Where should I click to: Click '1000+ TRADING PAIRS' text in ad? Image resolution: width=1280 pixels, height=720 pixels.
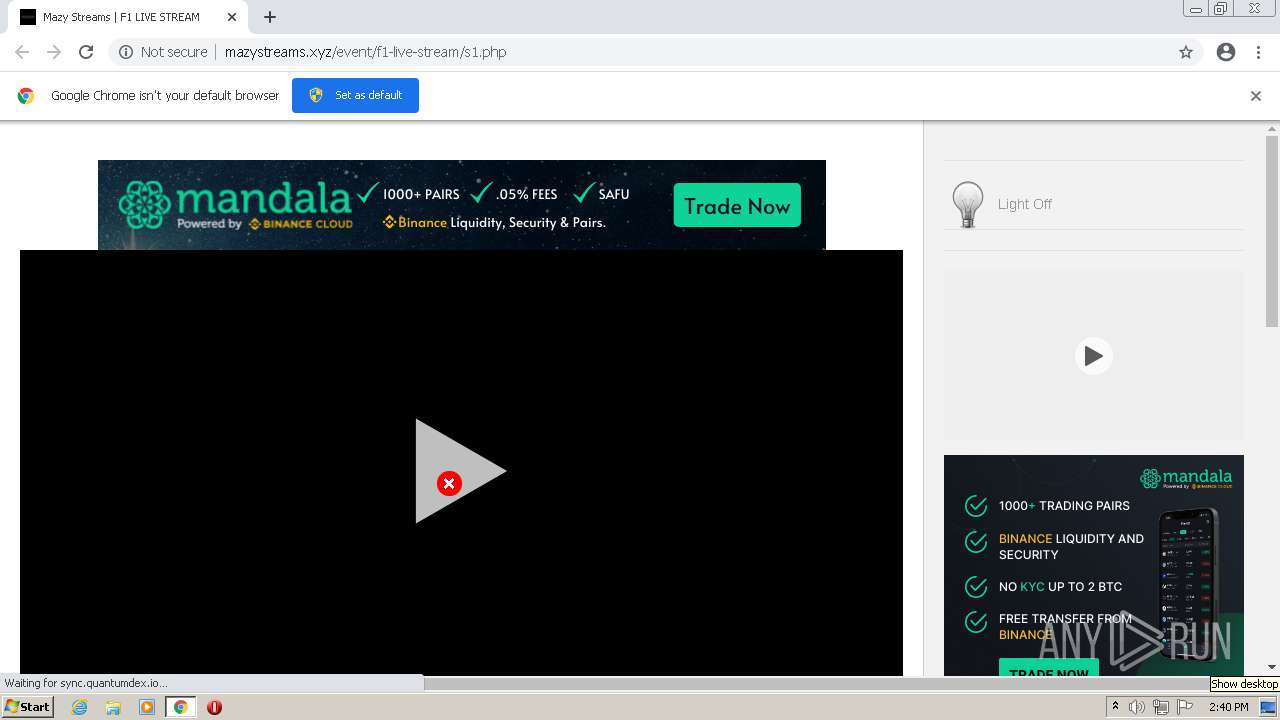[1064, 506]
